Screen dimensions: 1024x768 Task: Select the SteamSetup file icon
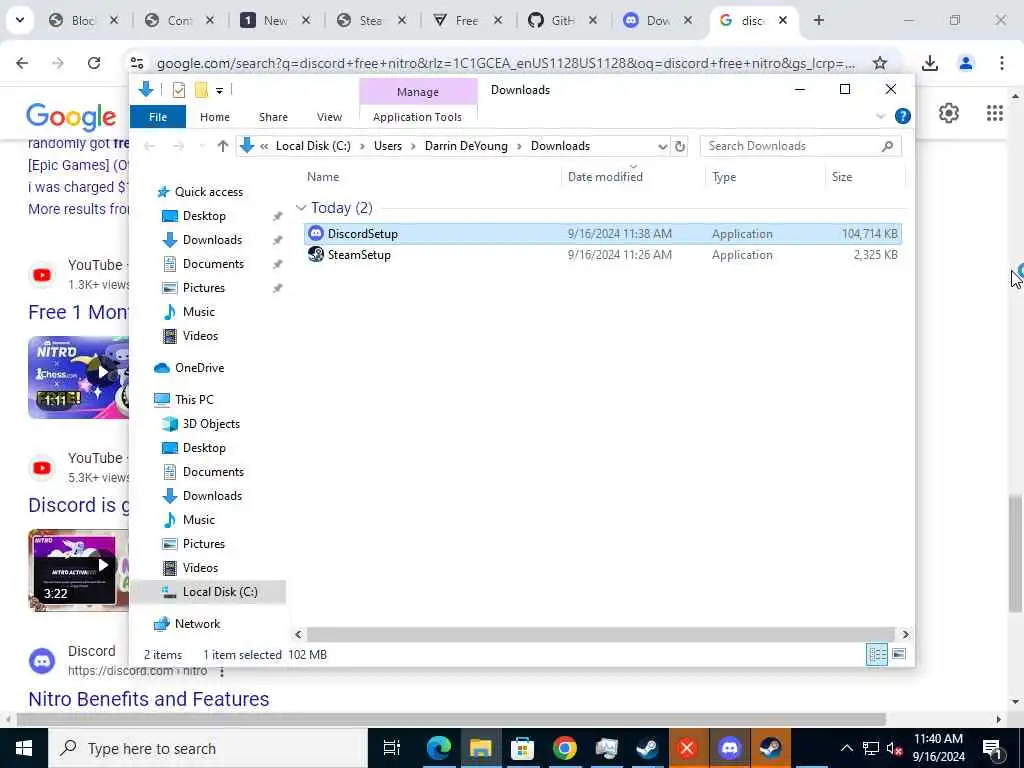coord(316,255)
